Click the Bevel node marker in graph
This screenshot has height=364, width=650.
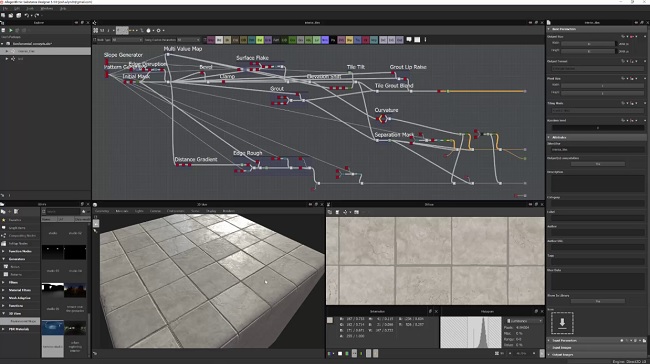click(x=202, y=73)
